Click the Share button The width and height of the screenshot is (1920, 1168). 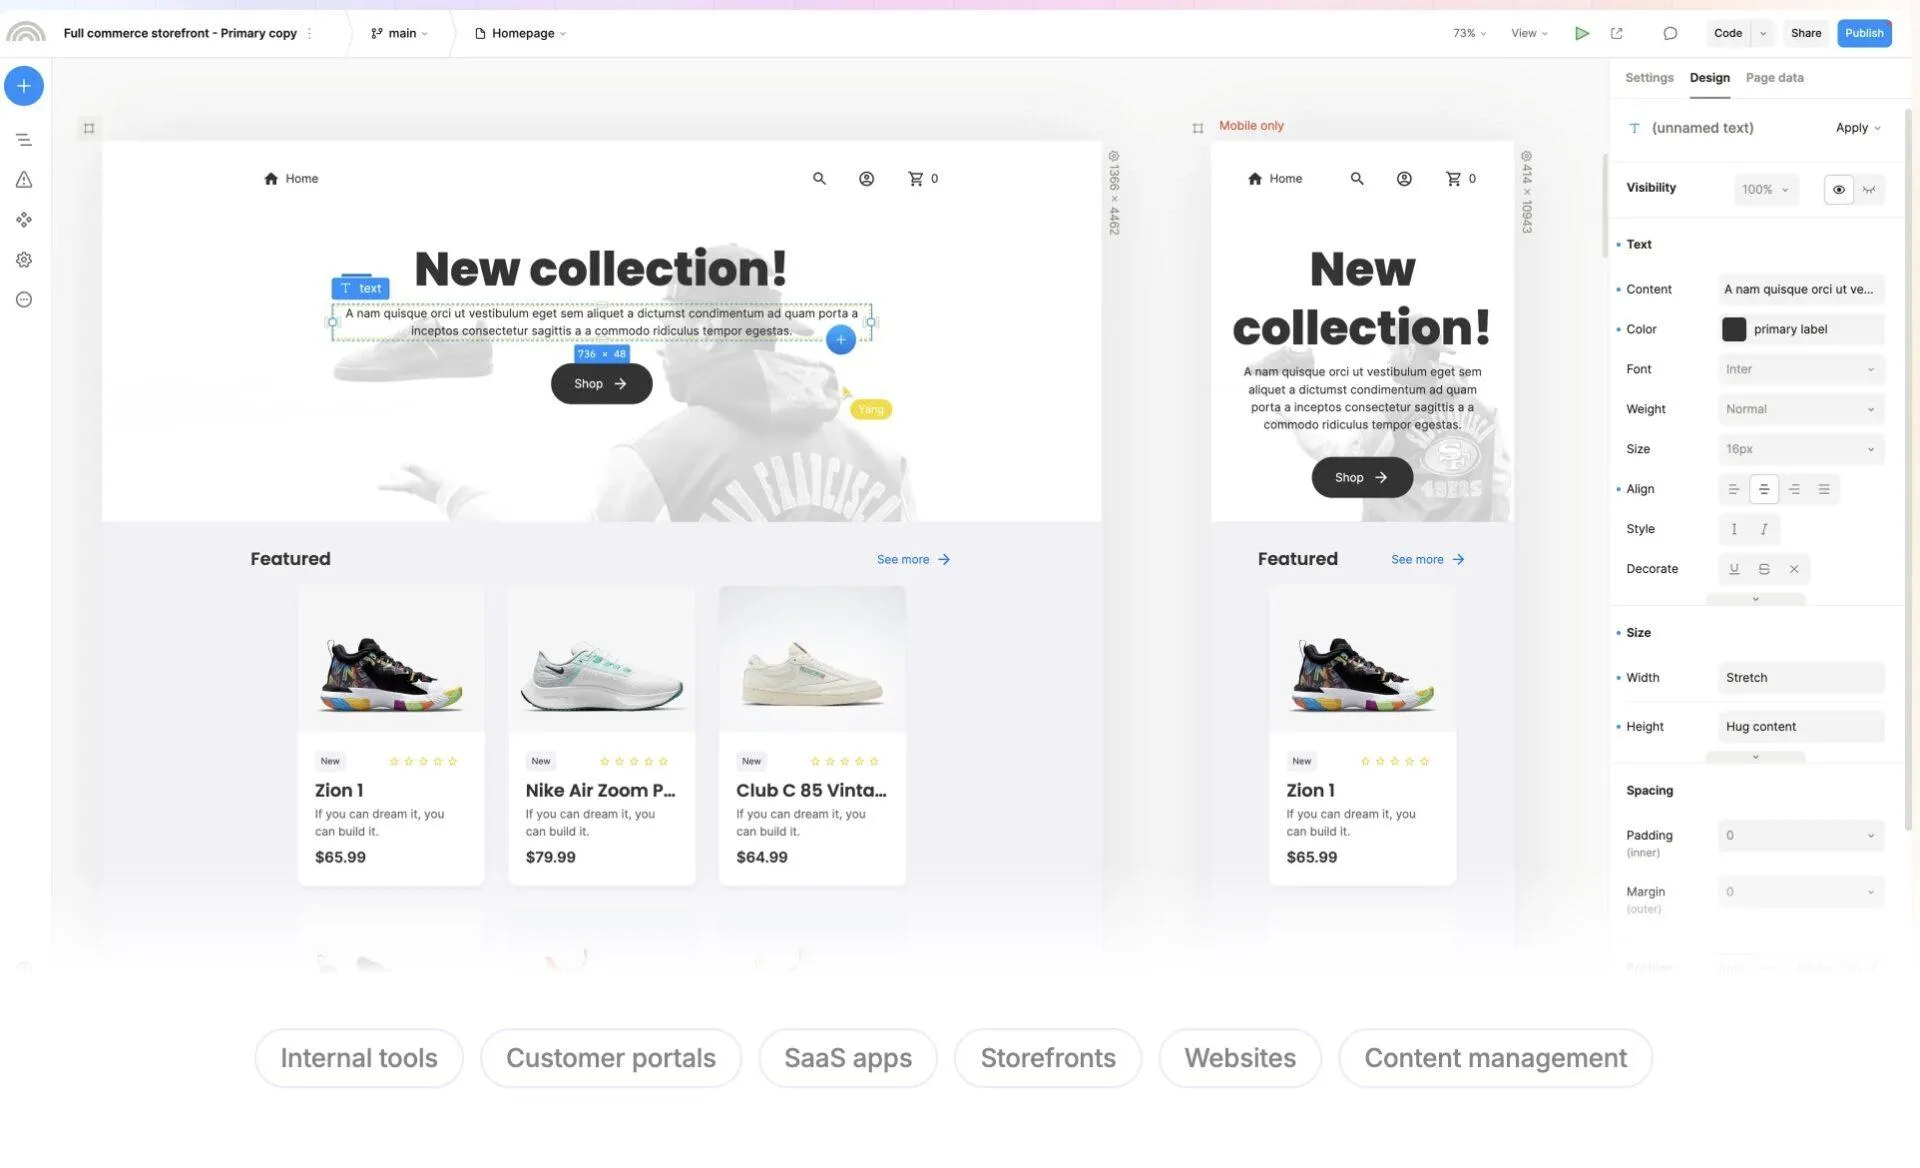pos(1806,33)
